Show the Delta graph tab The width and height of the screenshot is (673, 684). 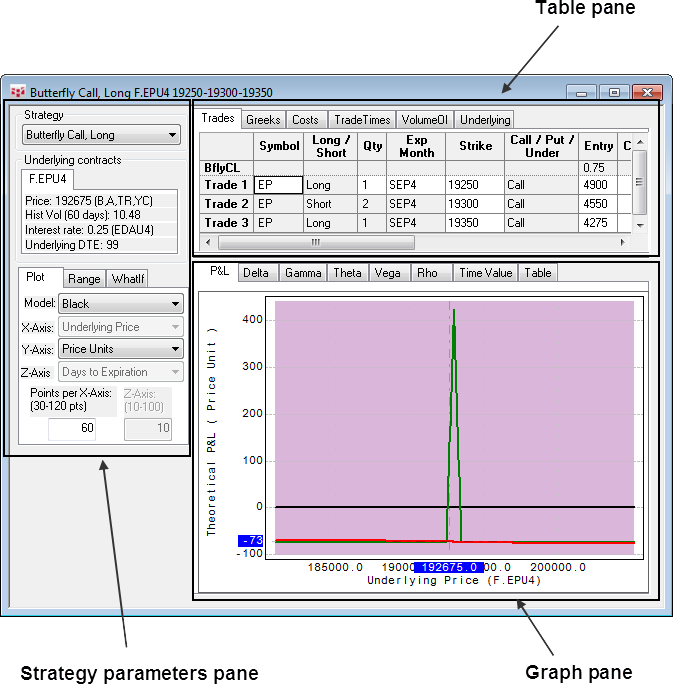click(x=255, y=273)
